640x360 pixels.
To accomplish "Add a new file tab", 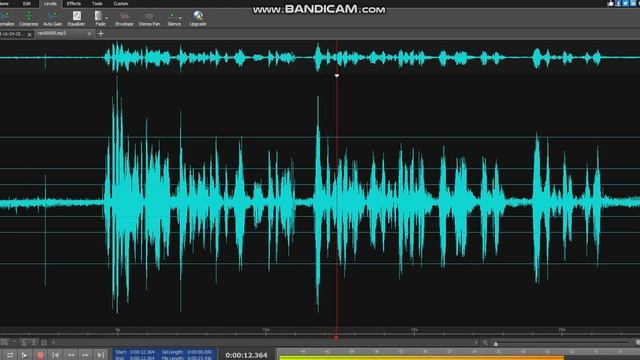I will click(x=101, y=33).
